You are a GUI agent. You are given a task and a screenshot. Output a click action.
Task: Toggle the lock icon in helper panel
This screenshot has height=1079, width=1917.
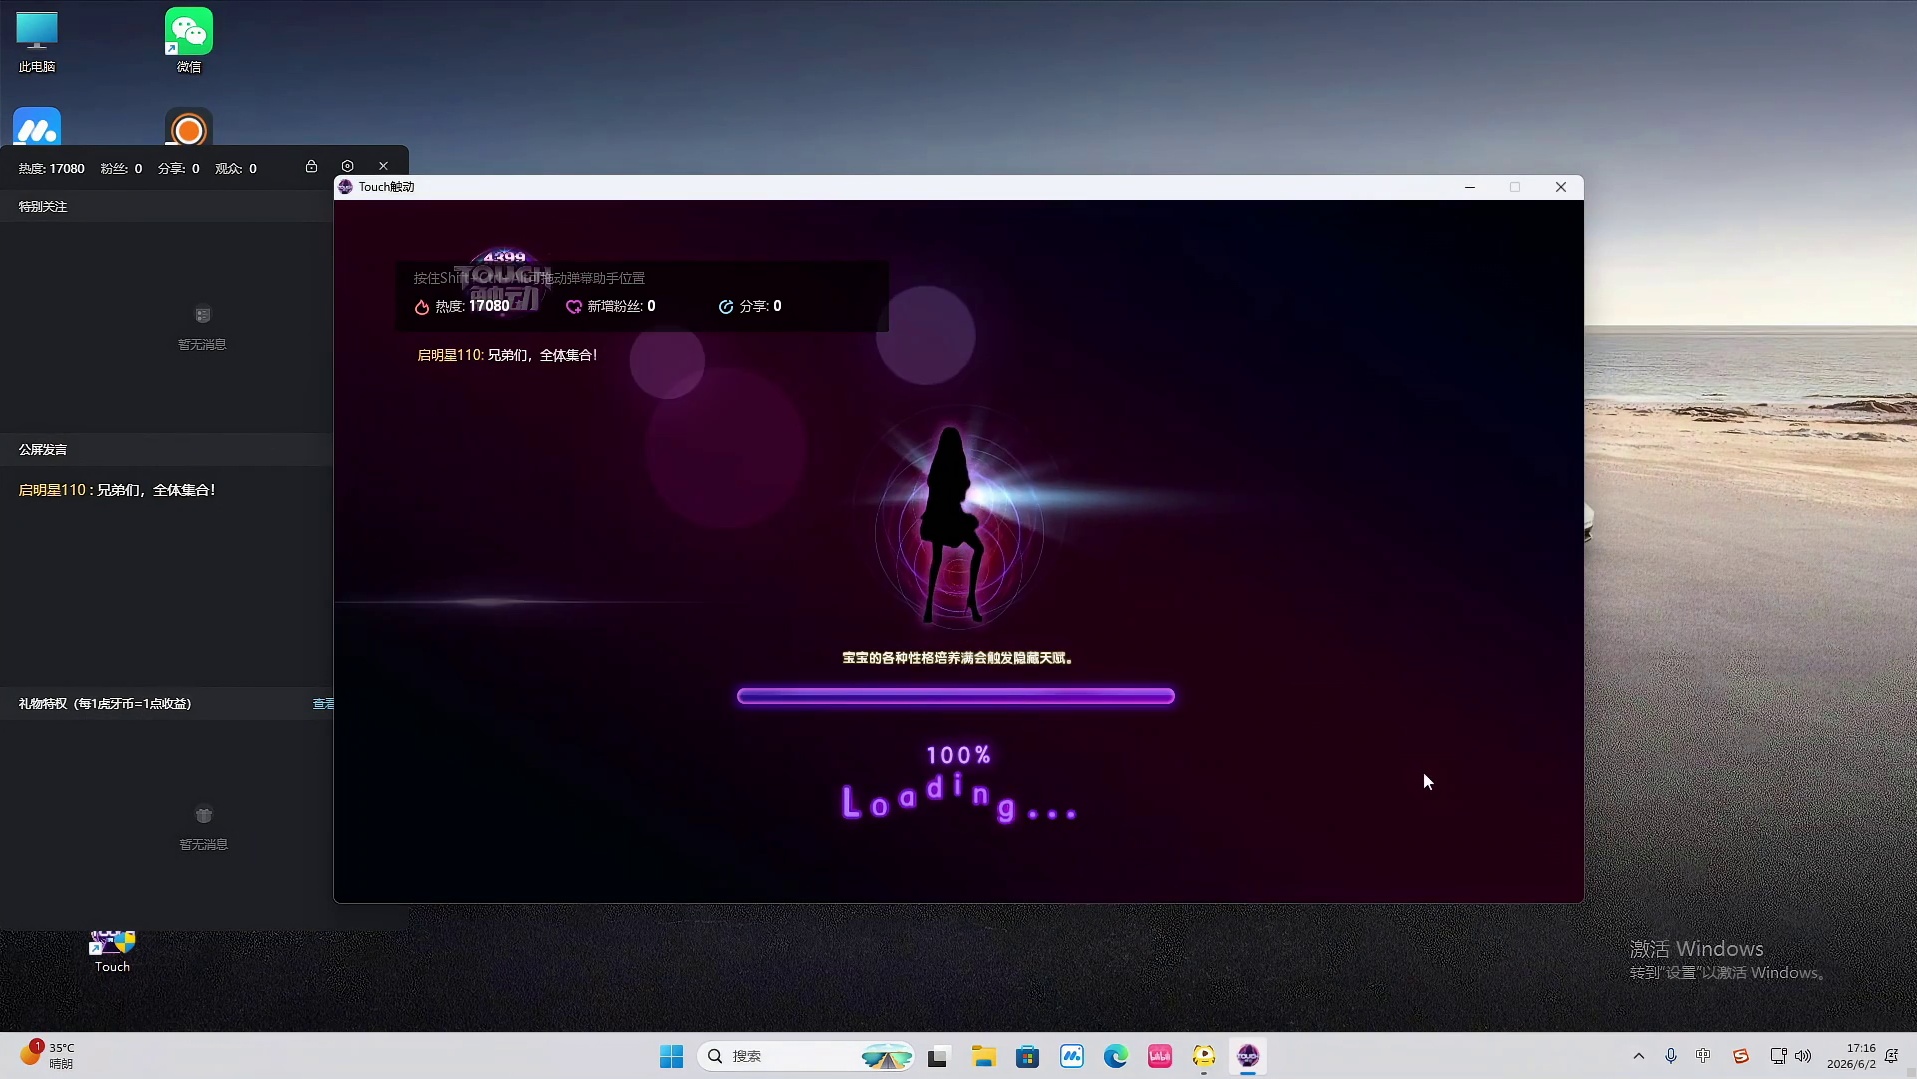click(x=311, y=167)
